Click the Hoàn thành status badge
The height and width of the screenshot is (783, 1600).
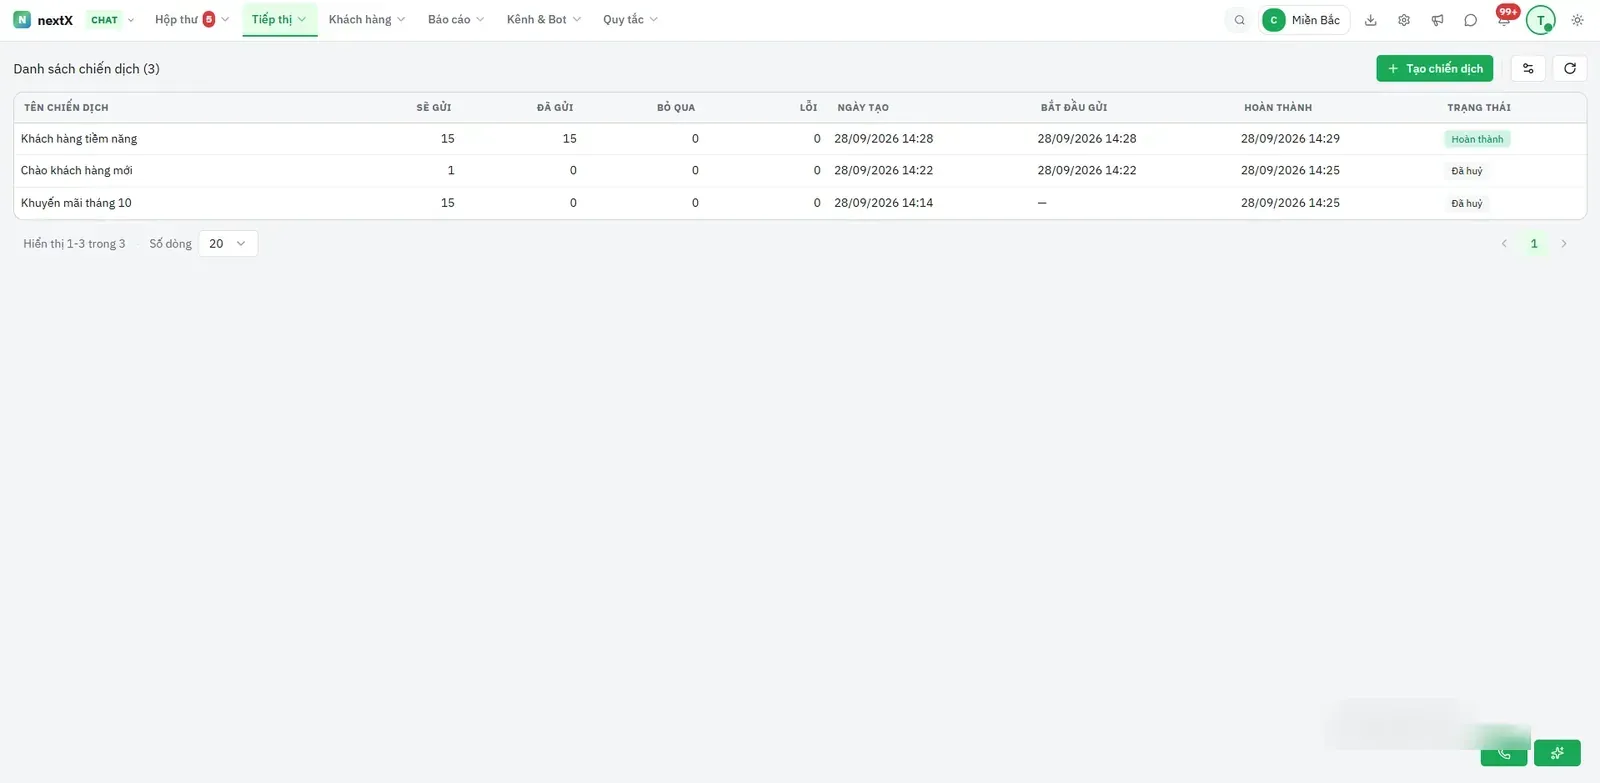click(x=1477, y=139)
